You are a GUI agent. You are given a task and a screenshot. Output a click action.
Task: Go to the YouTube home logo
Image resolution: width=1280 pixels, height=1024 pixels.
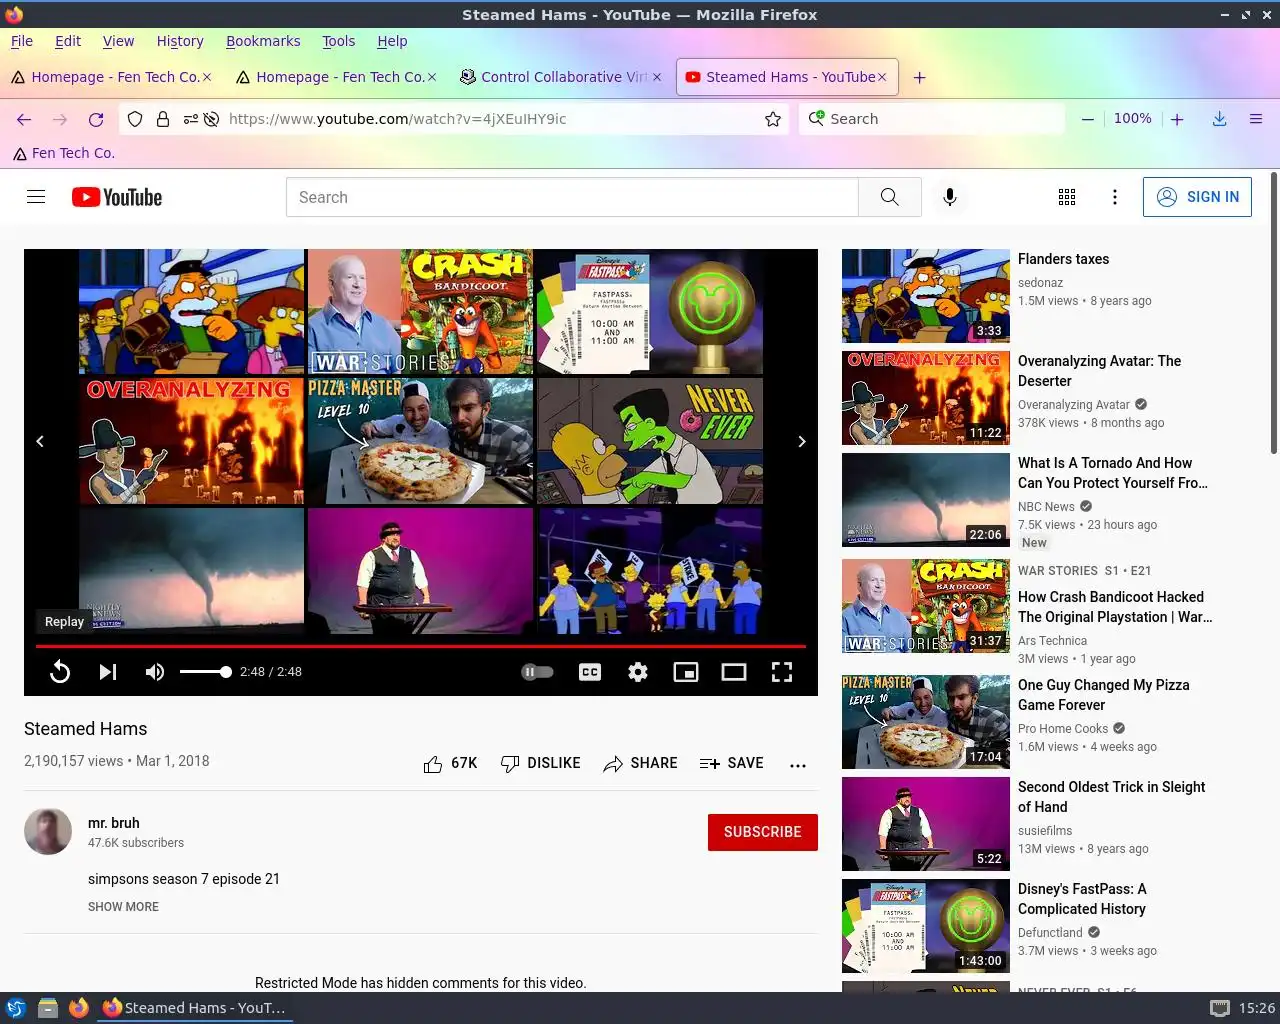point(117,197)
